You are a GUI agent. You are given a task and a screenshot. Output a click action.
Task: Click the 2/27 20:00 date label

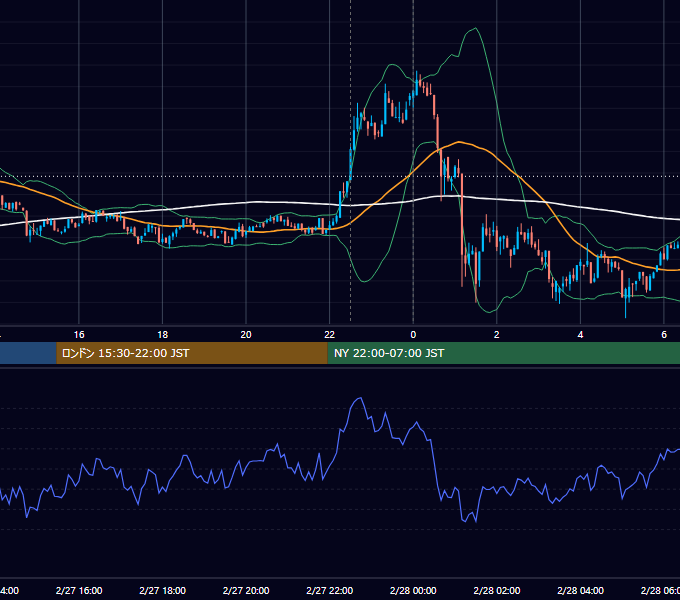(246, 590)
